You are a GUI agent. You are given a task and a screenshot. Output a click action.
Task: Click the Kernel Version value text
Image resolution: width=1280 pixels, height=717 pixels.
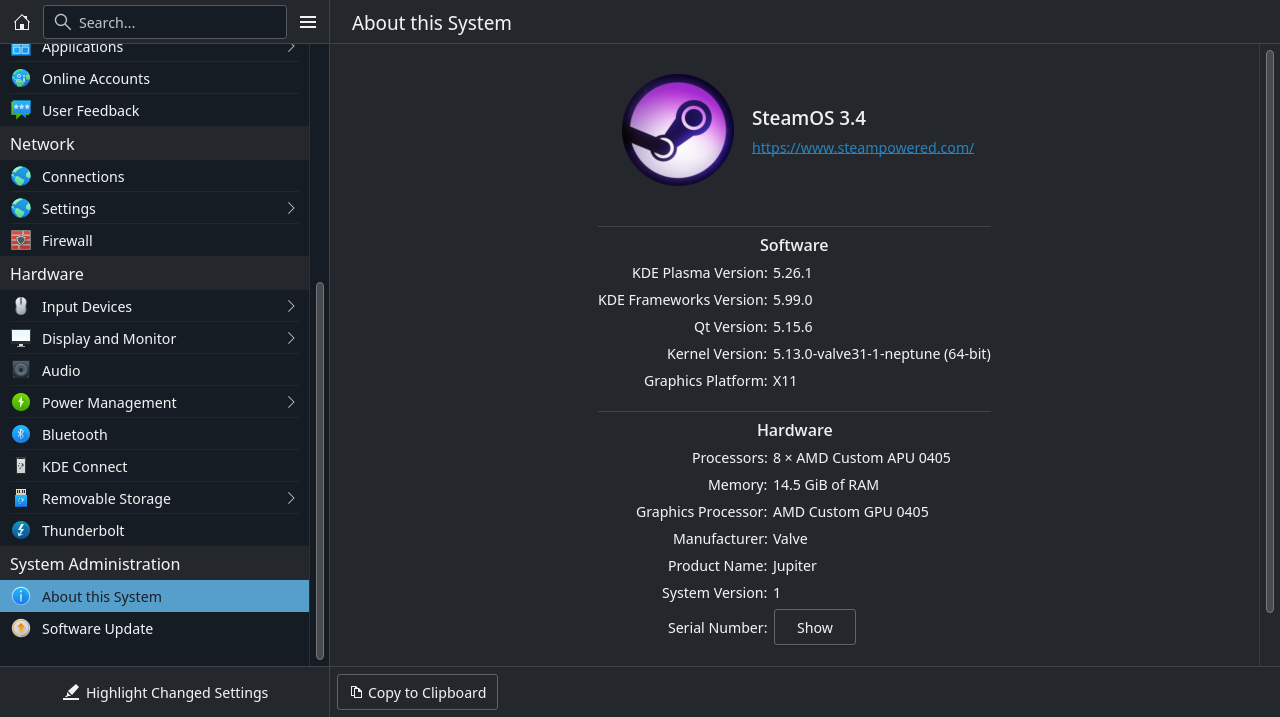(x=882, y=353)
